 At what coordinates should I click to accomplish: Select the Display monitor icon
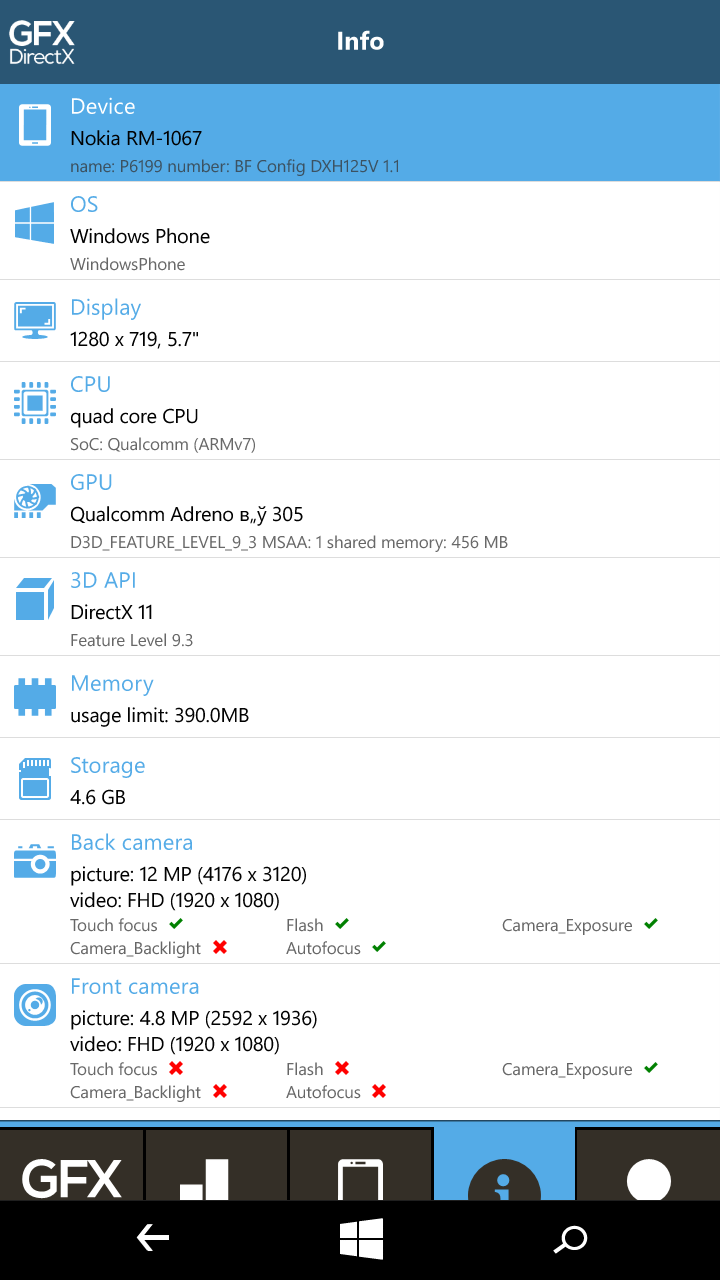pyautogui.click(x=34, y=320)
